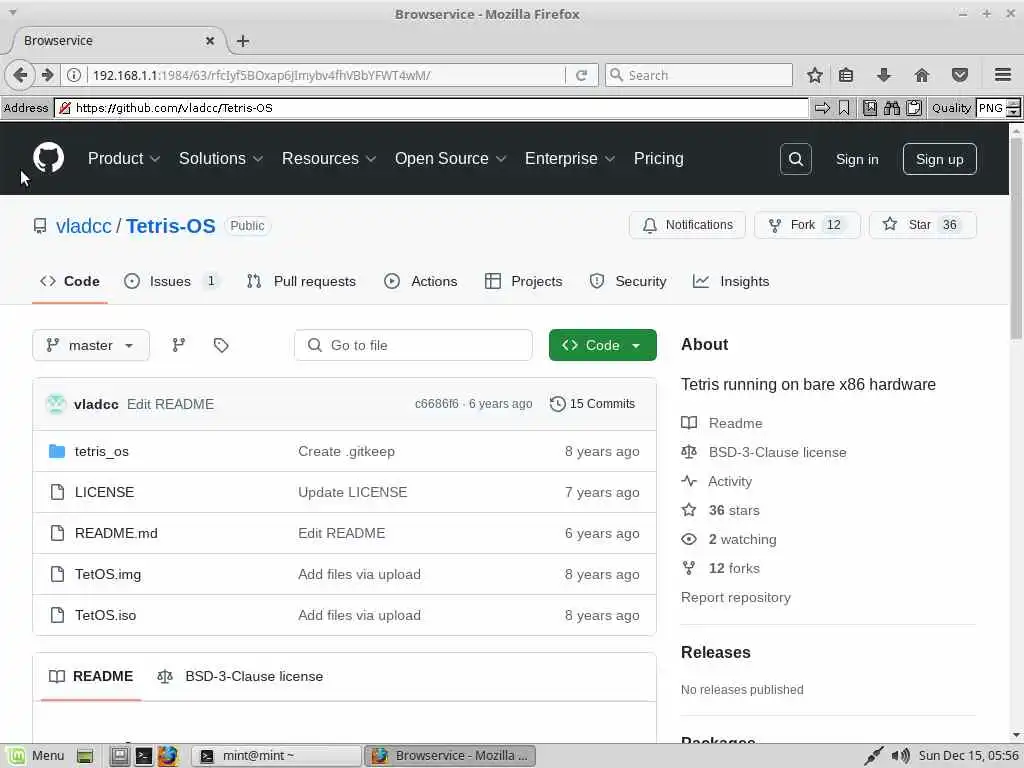Expand the Resources menu
The height and width of the screenshot is (768, 1024).
tap(328, 158)
